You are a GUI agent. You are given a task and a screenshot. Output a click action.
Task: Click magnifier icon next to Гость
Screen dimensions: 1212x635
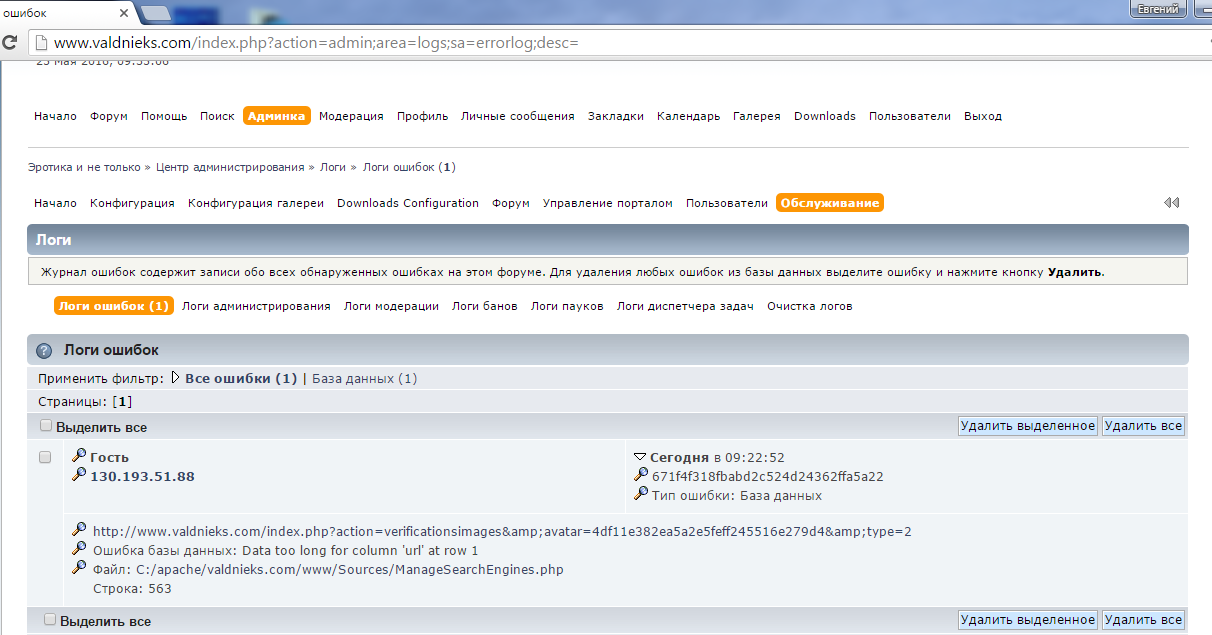coord(79,456)
